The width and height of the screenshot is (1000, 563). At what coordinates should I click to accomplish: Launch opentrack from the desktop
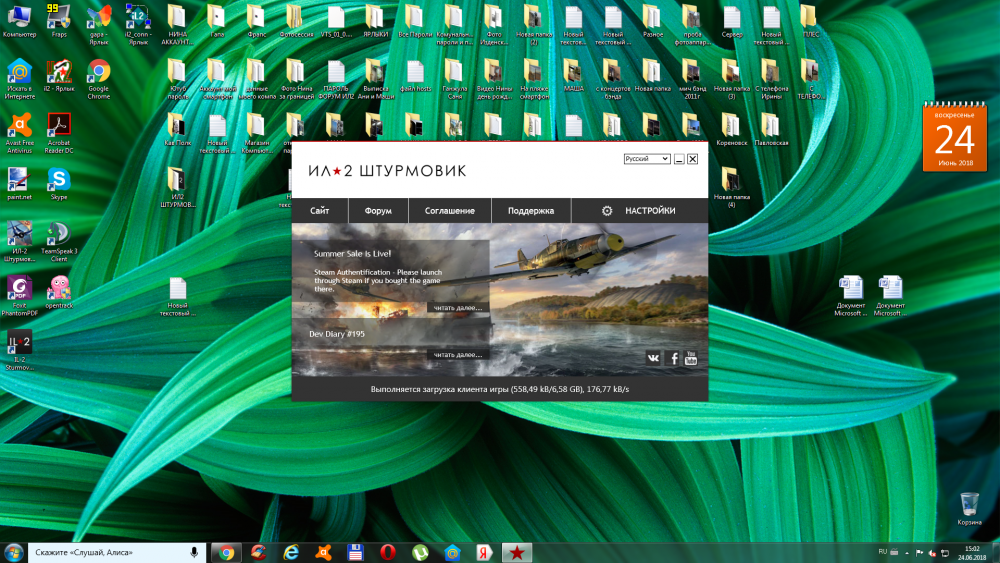tap(59, 292)
